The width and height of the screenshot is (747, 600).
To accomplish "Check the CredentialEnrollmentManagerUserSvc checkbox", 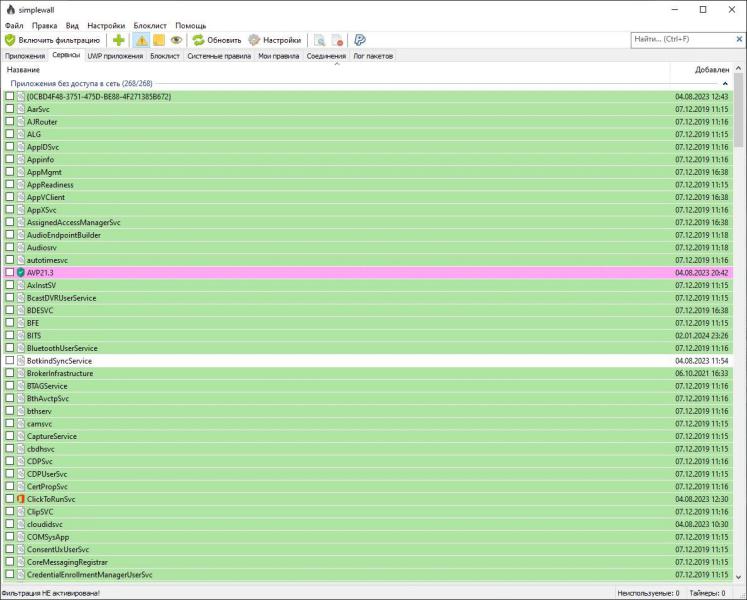I will pos(10,574).
